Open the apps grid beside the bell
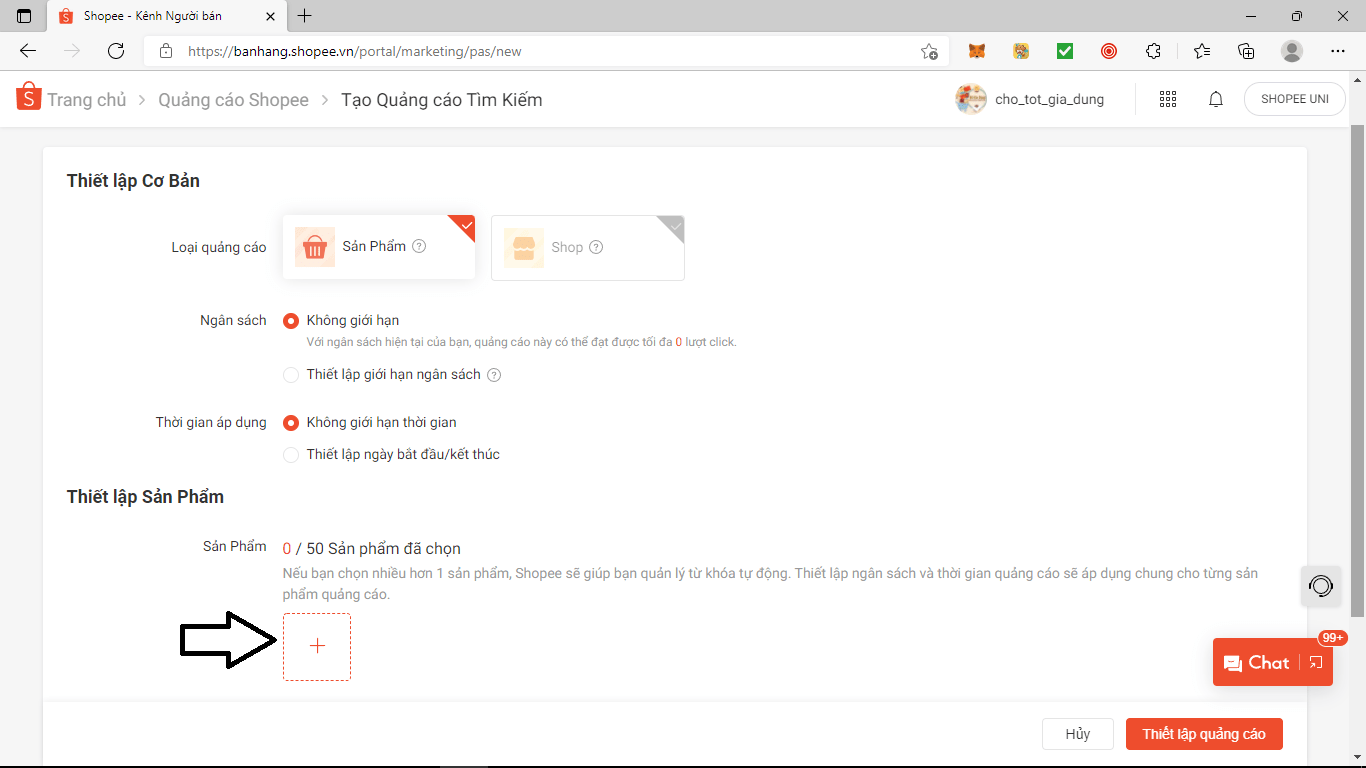The height and width of the screenshot is (768, 1366). click(1167, 99)
